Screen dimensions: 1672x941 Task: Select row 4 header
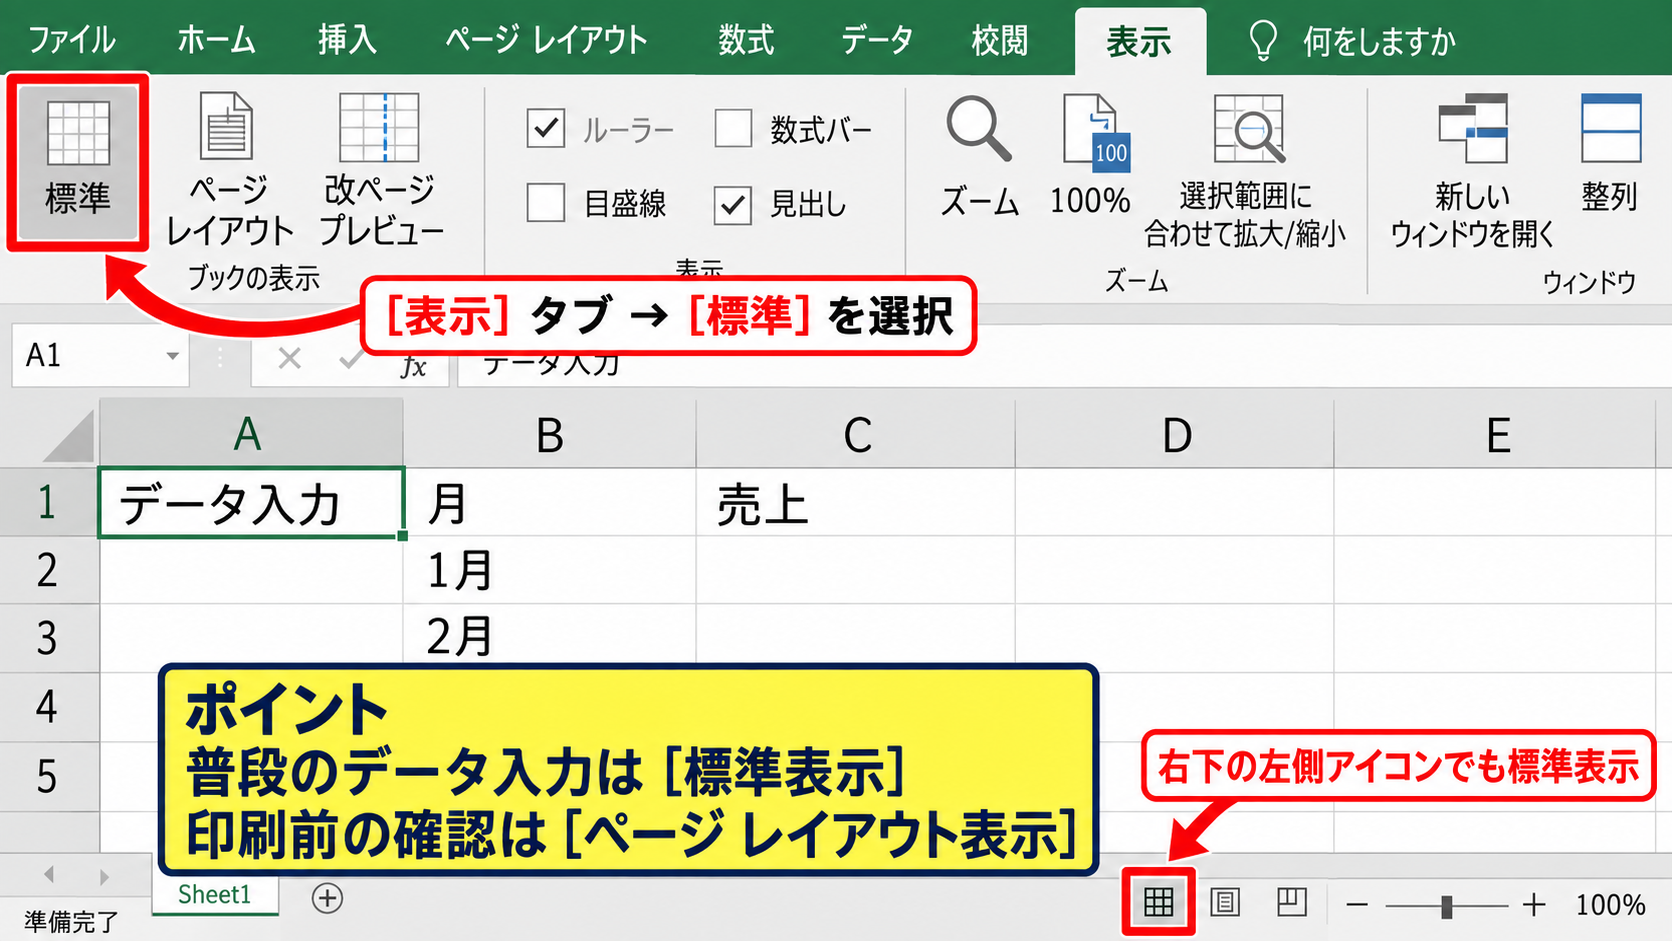47,706
